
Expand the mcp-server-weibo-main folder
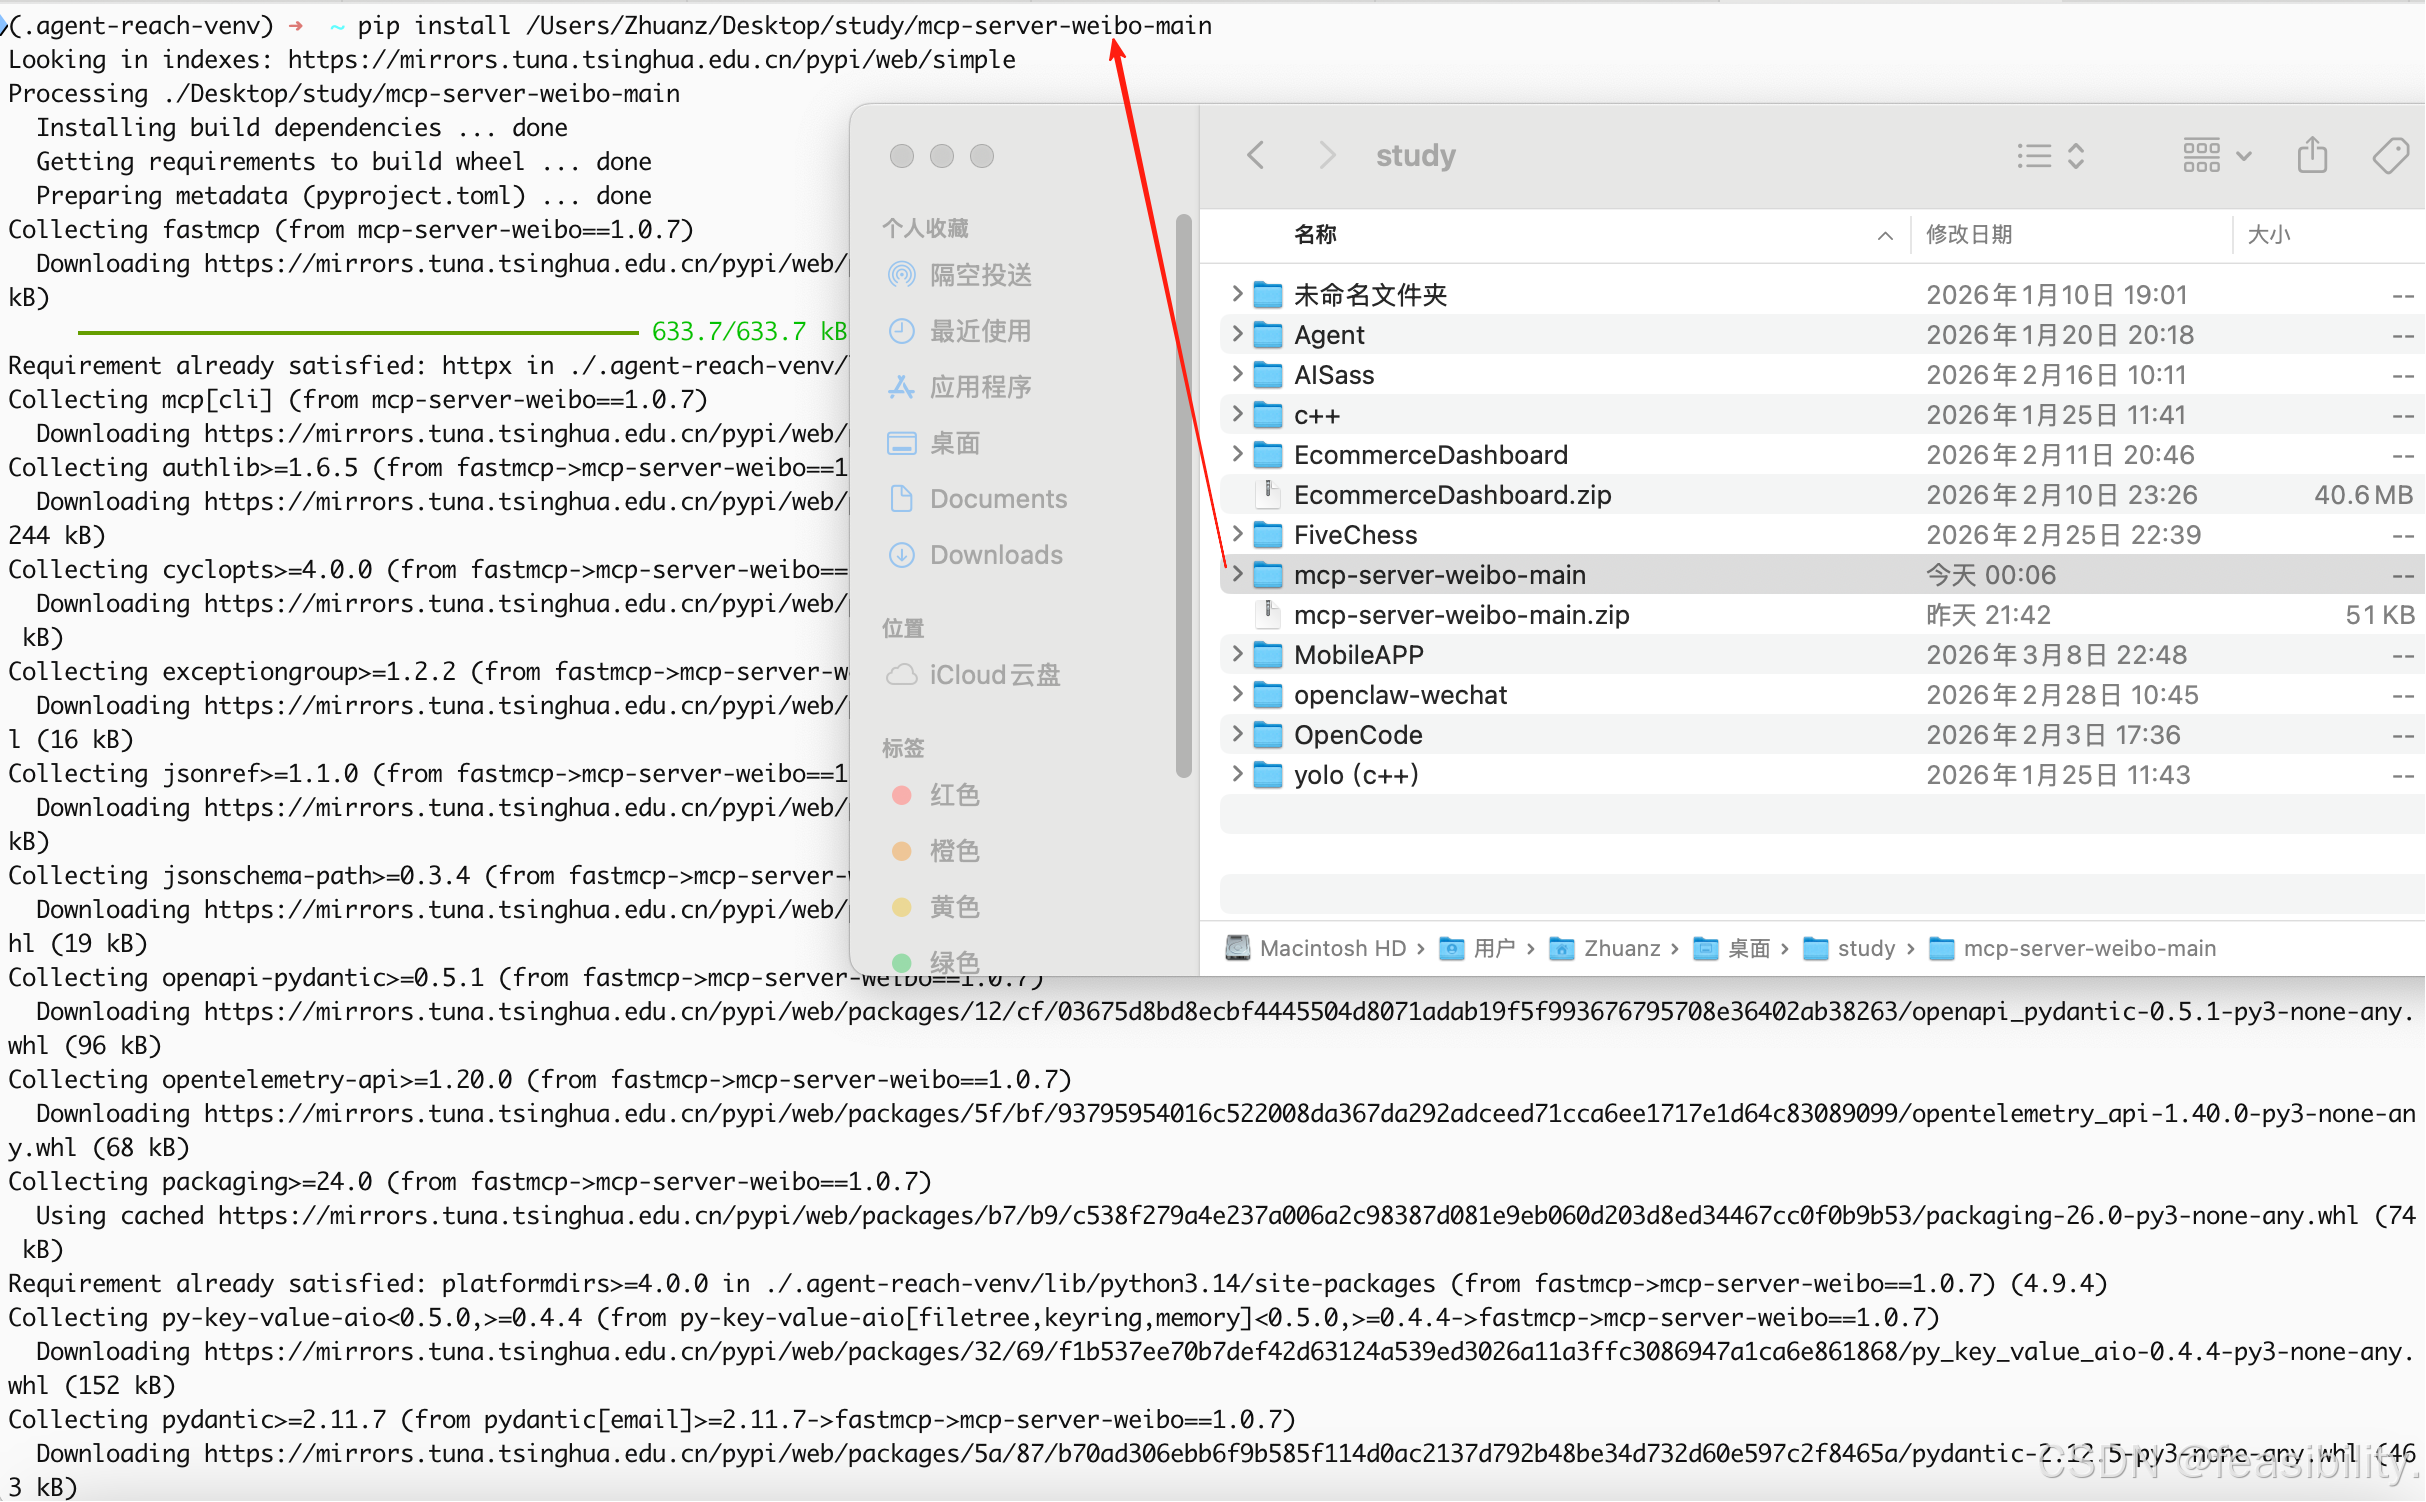1237,574
